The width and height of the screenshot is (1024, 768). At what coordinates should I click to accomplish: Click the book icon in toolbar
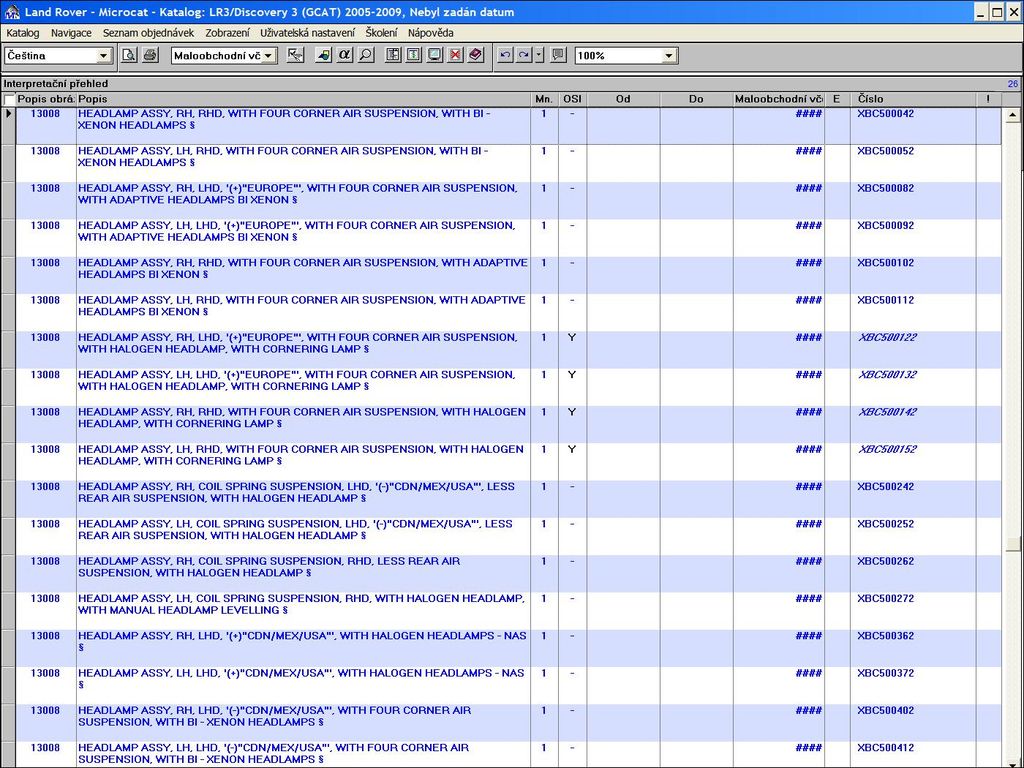tap(476, 55)
